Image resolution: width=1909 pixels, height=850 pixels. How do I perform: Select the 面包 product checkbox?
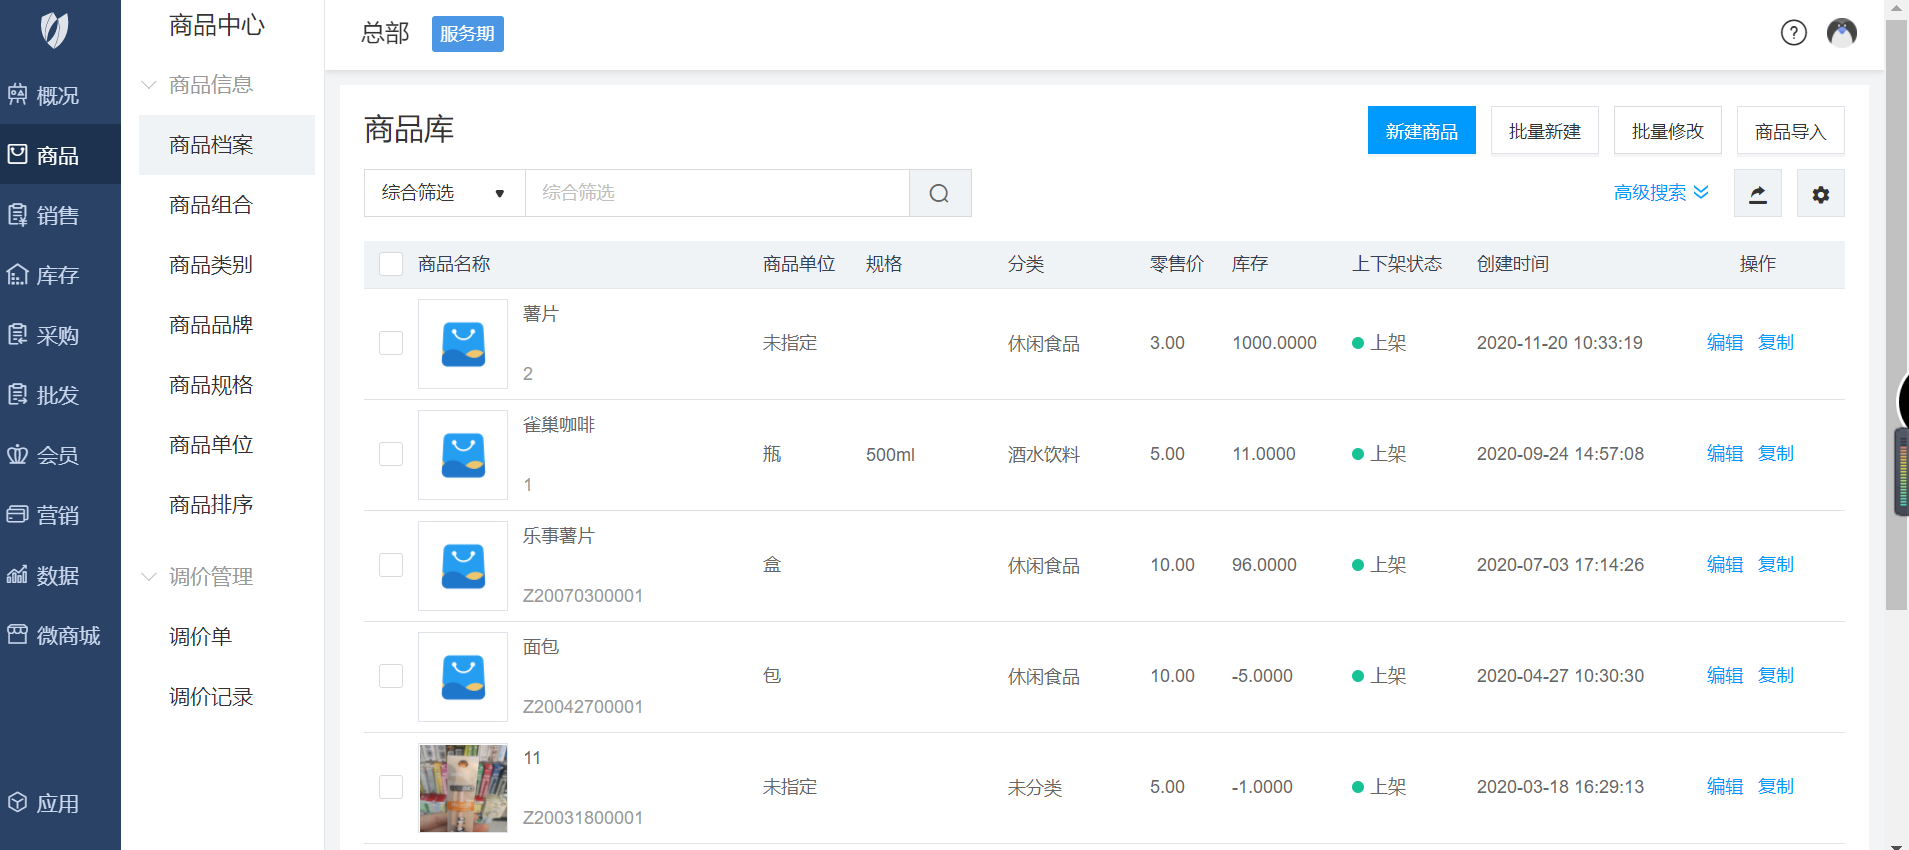coord(391,676)
